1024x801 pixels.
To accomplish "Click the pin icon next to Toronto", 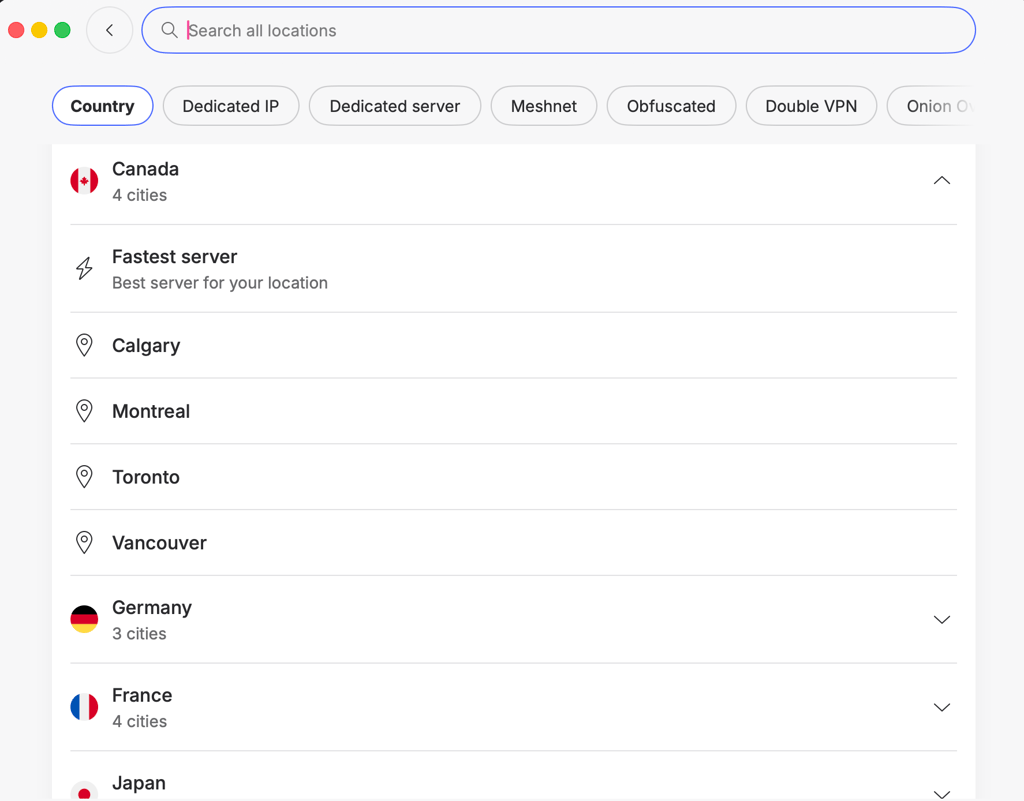I will click(x=84, y=477).
